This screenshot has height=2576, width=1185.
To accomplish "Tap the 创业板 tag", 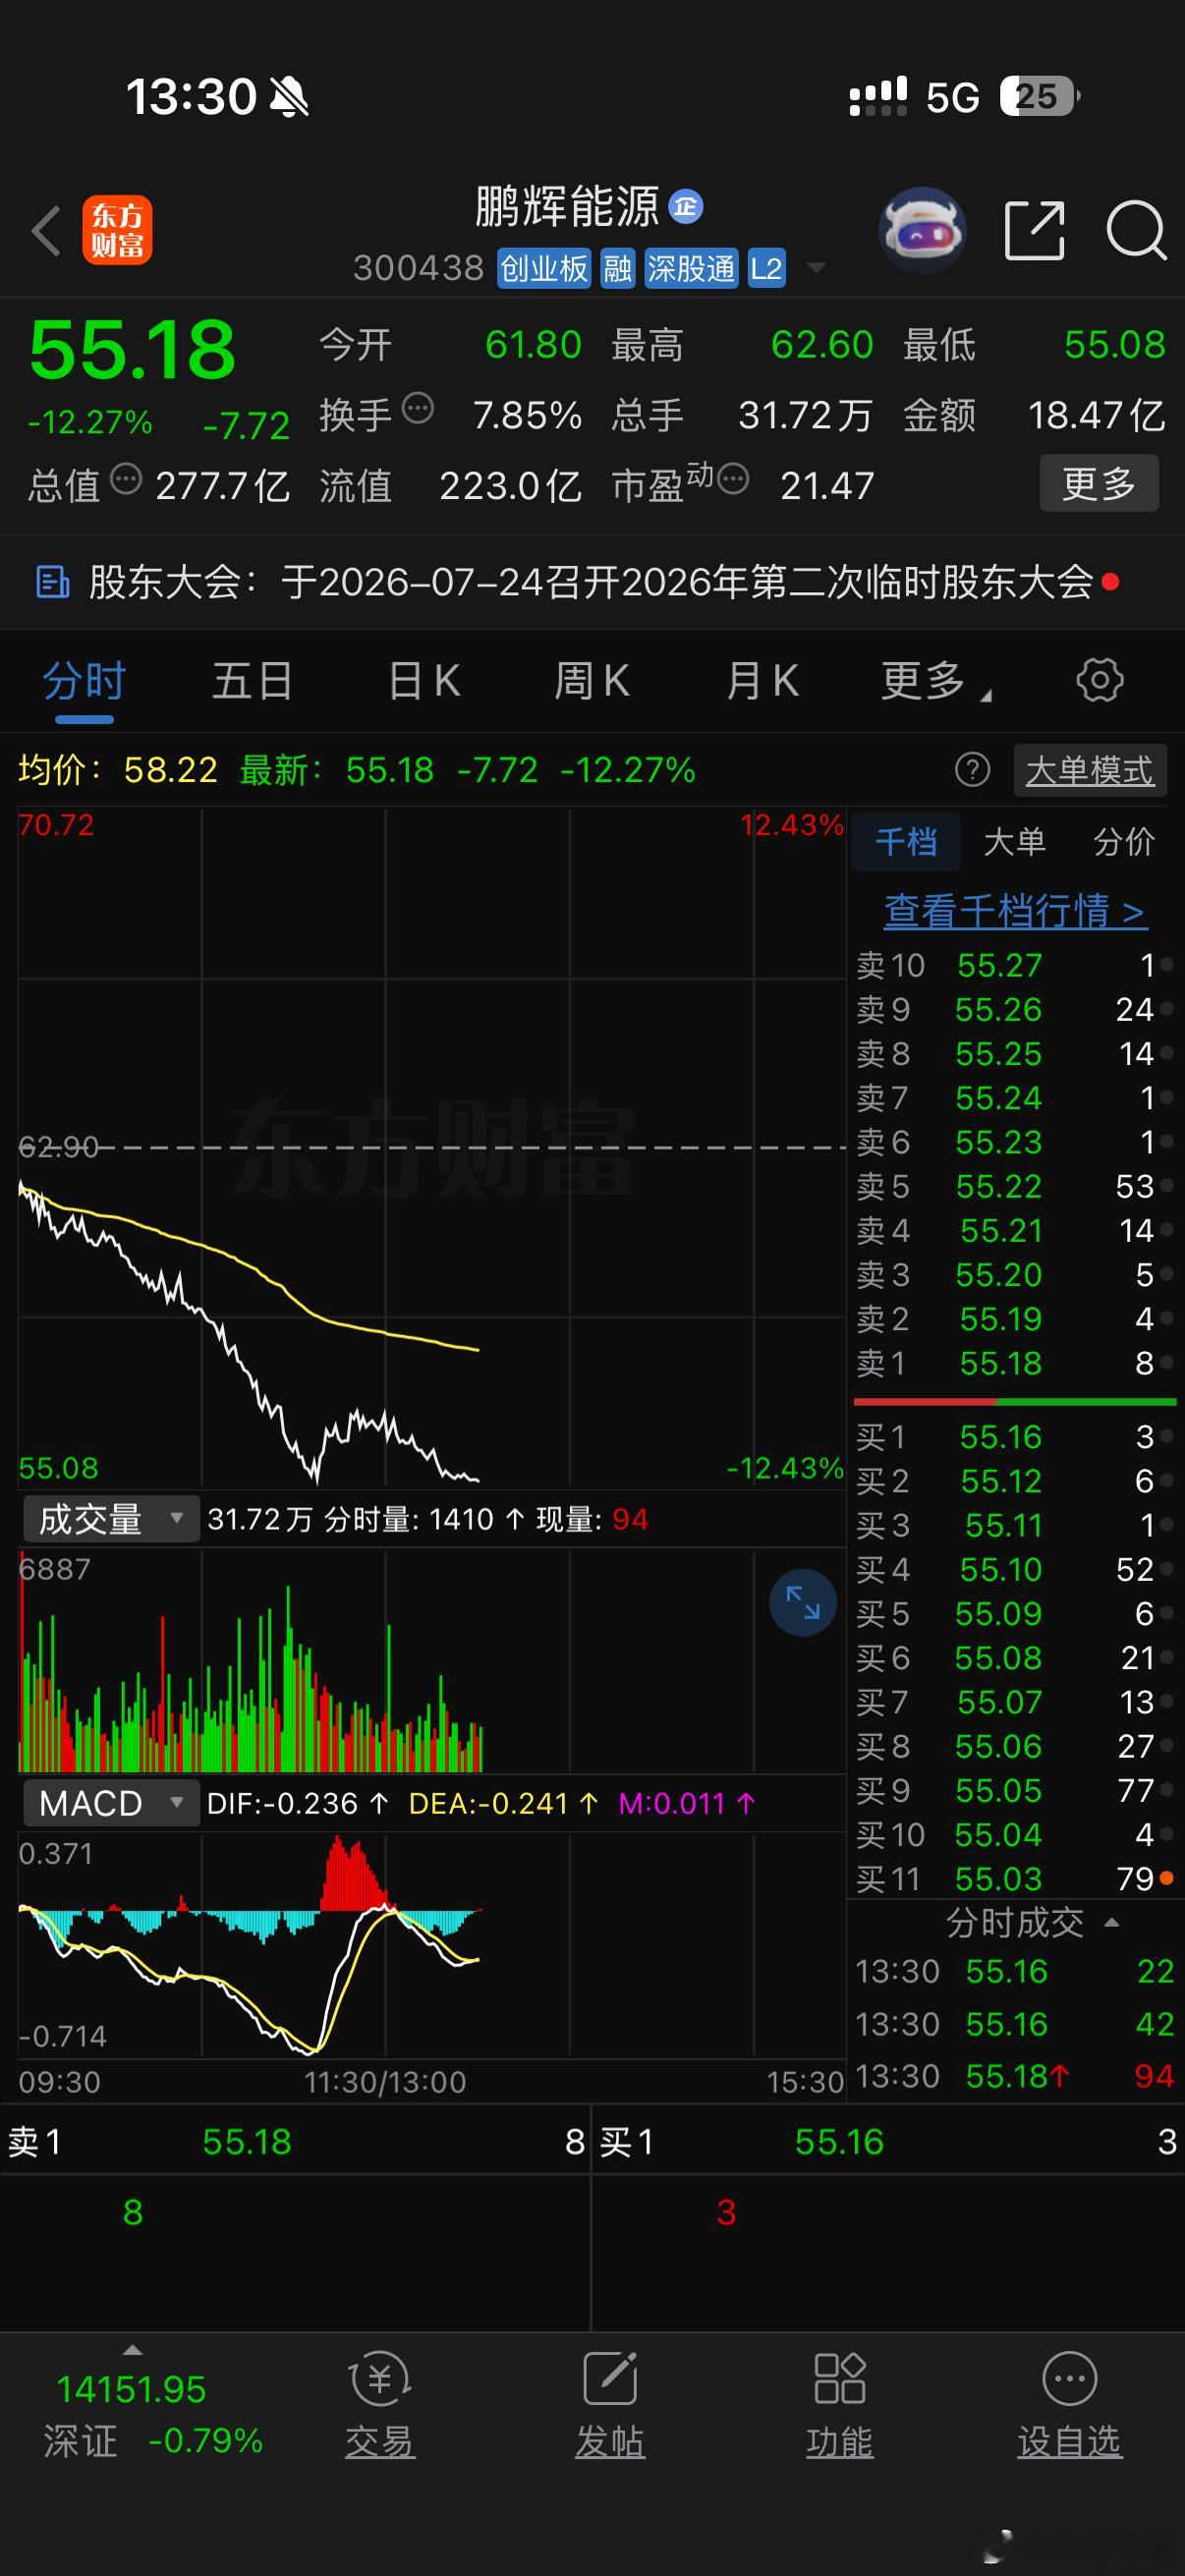I will pos(544,268).
